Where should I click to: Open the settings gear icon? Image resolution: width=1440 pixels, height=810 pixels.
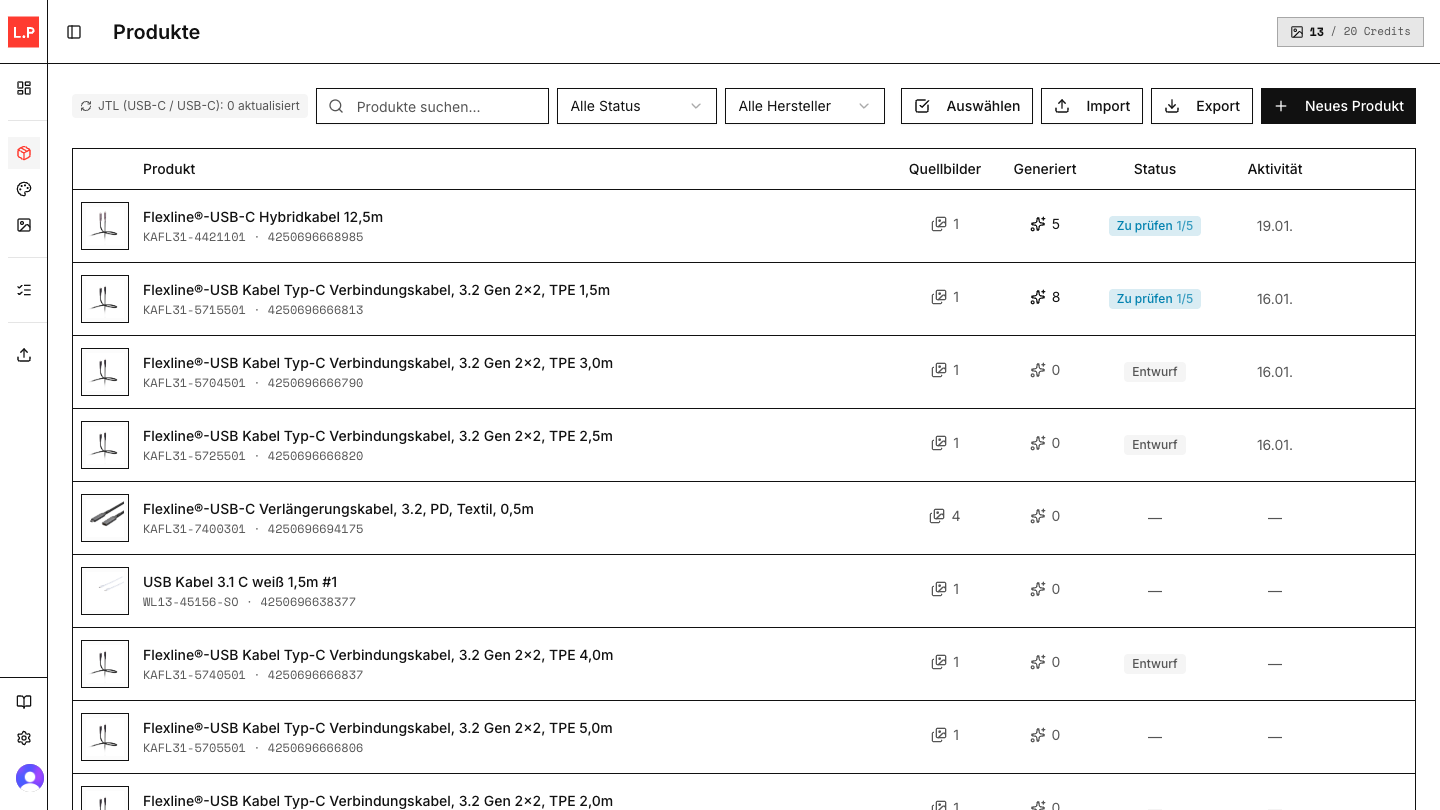[x=24, y=738]
